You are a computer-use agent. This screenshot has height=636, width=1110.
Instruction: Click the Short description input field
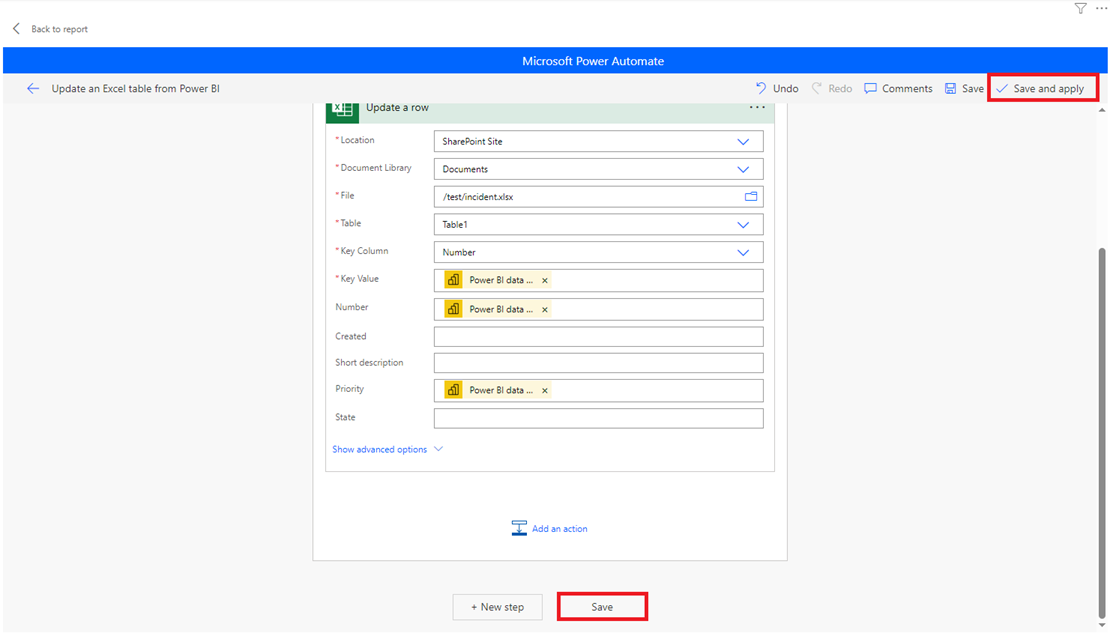598,363
